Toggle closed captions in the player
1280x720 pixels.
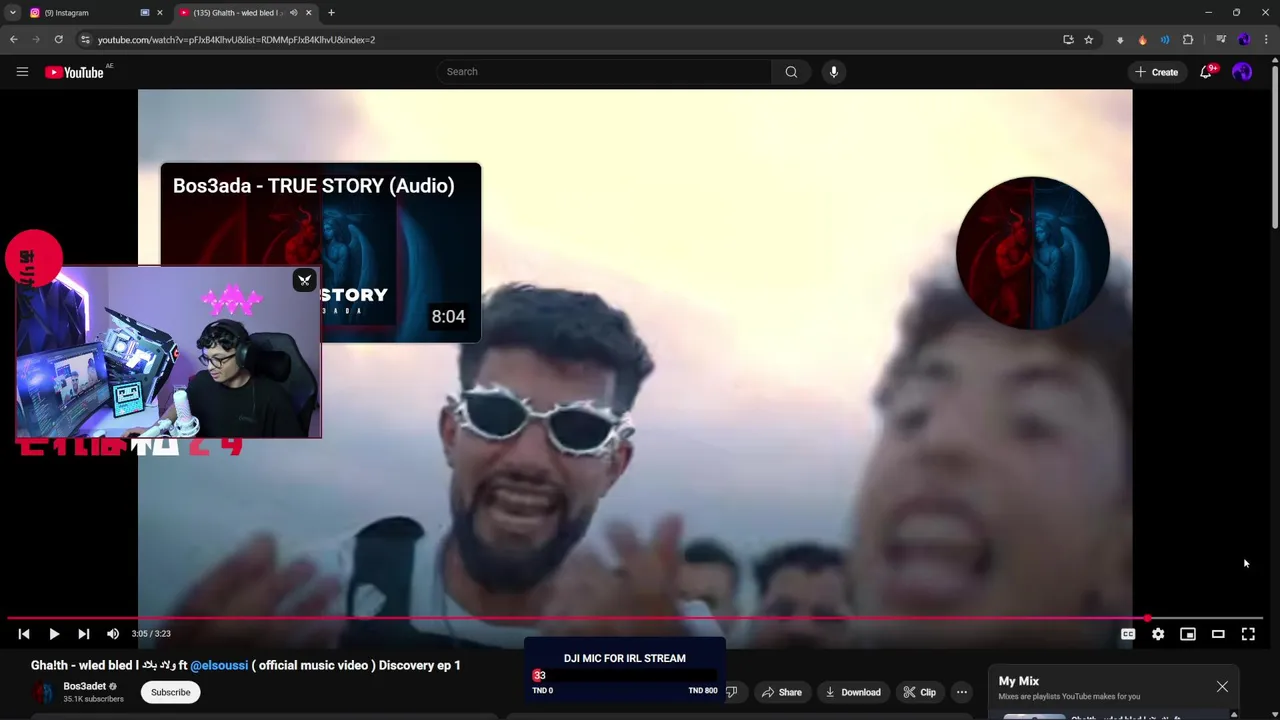pyautogui.click(x=1128, y=634)
